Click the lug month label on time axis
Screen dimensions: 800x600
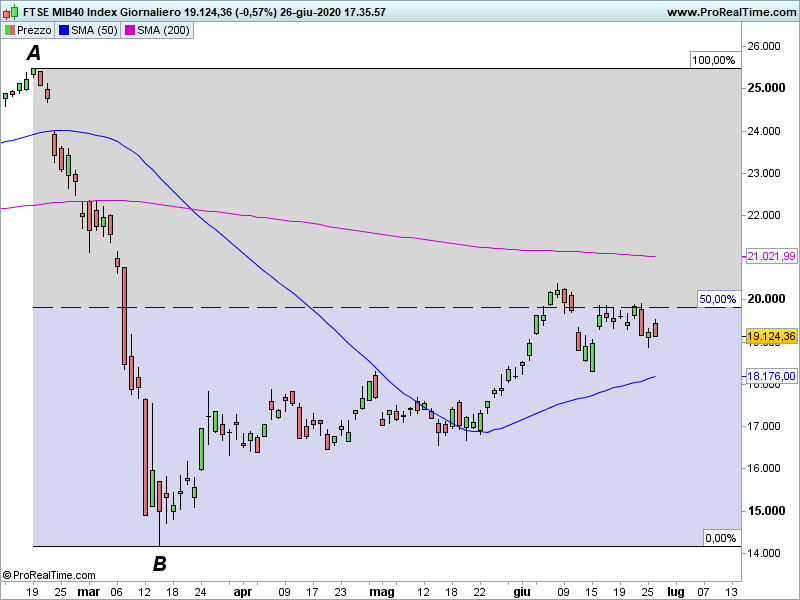[x=676, y=592]
